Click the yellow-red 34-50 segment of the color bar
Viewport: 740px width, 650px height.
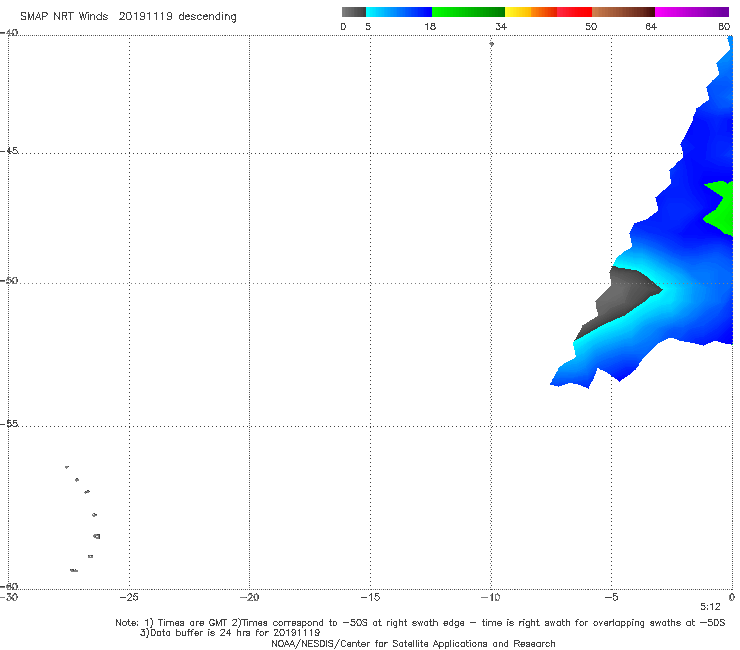tap(548, 12)
